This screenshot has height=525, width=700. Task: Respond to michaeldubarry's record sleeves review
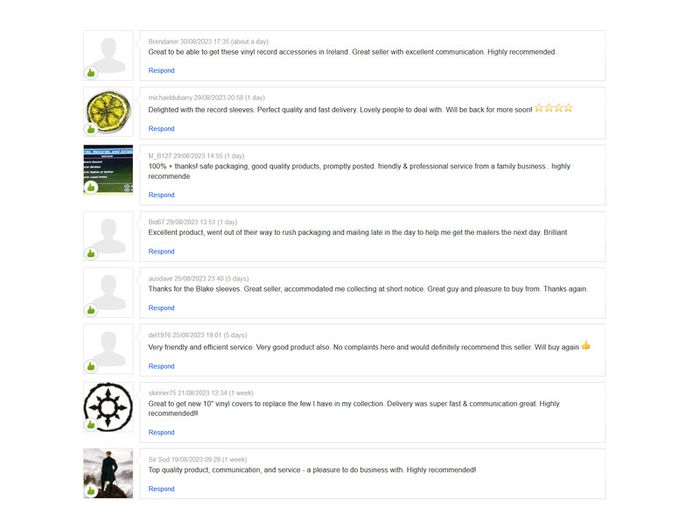tap(161, 129)
